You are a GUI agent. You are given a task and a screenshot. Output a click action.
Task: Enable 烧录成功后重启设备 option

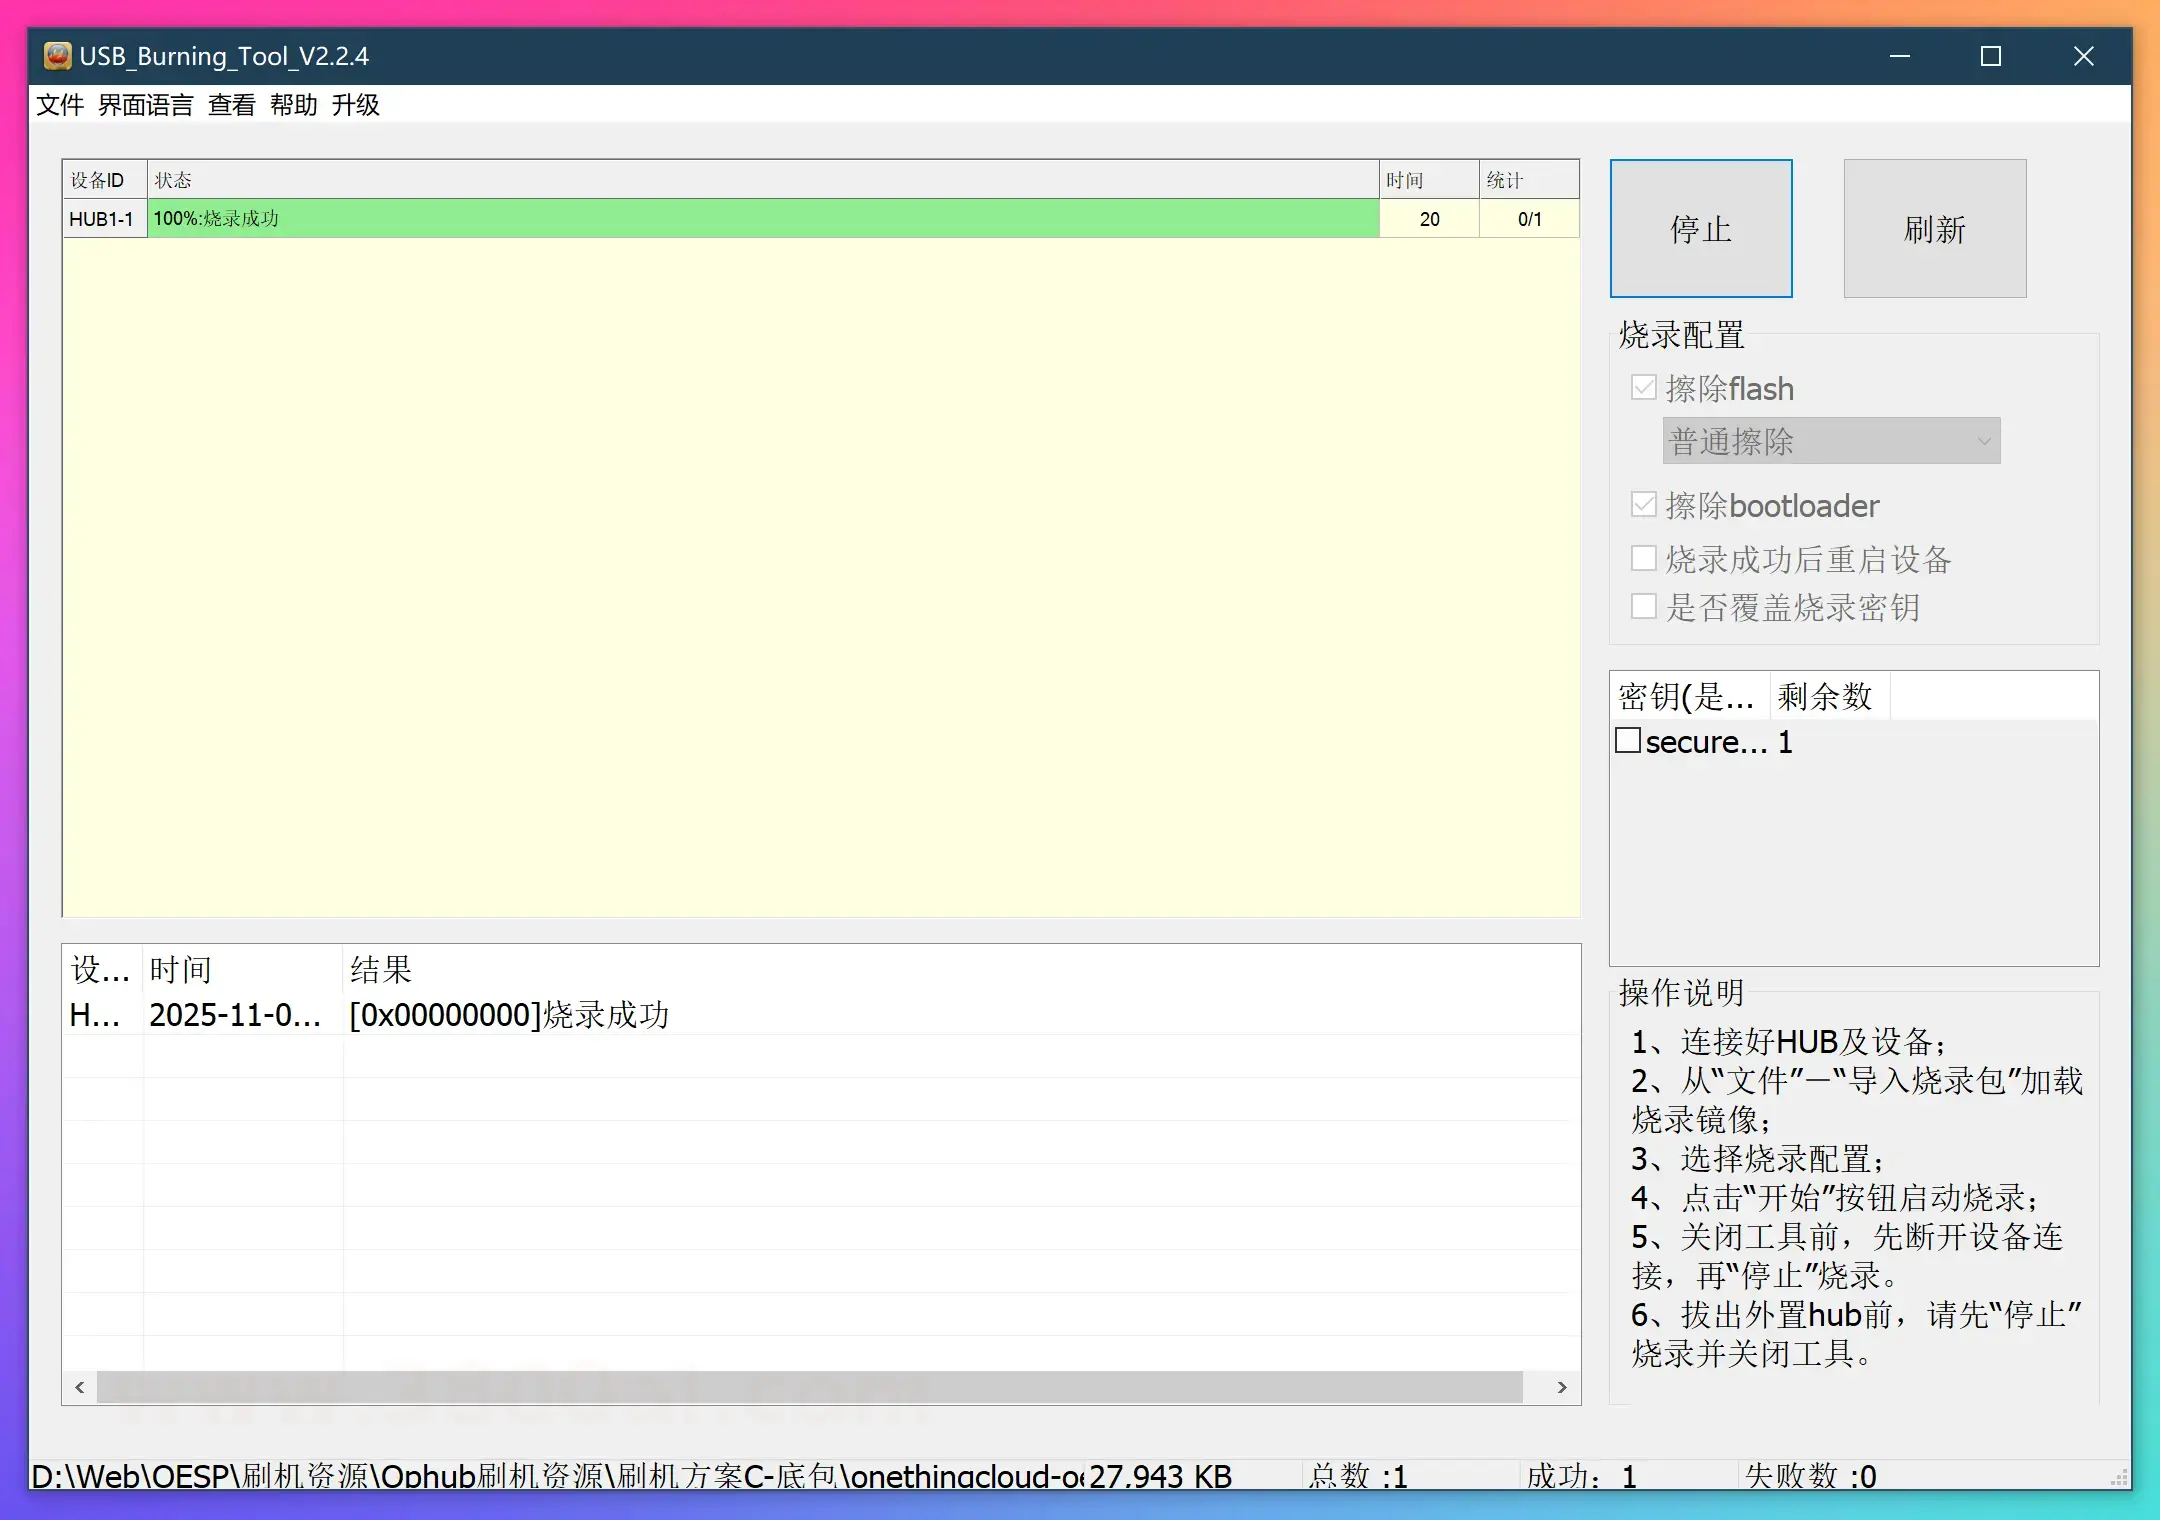pyautogui.click(x=1643, y=558)
